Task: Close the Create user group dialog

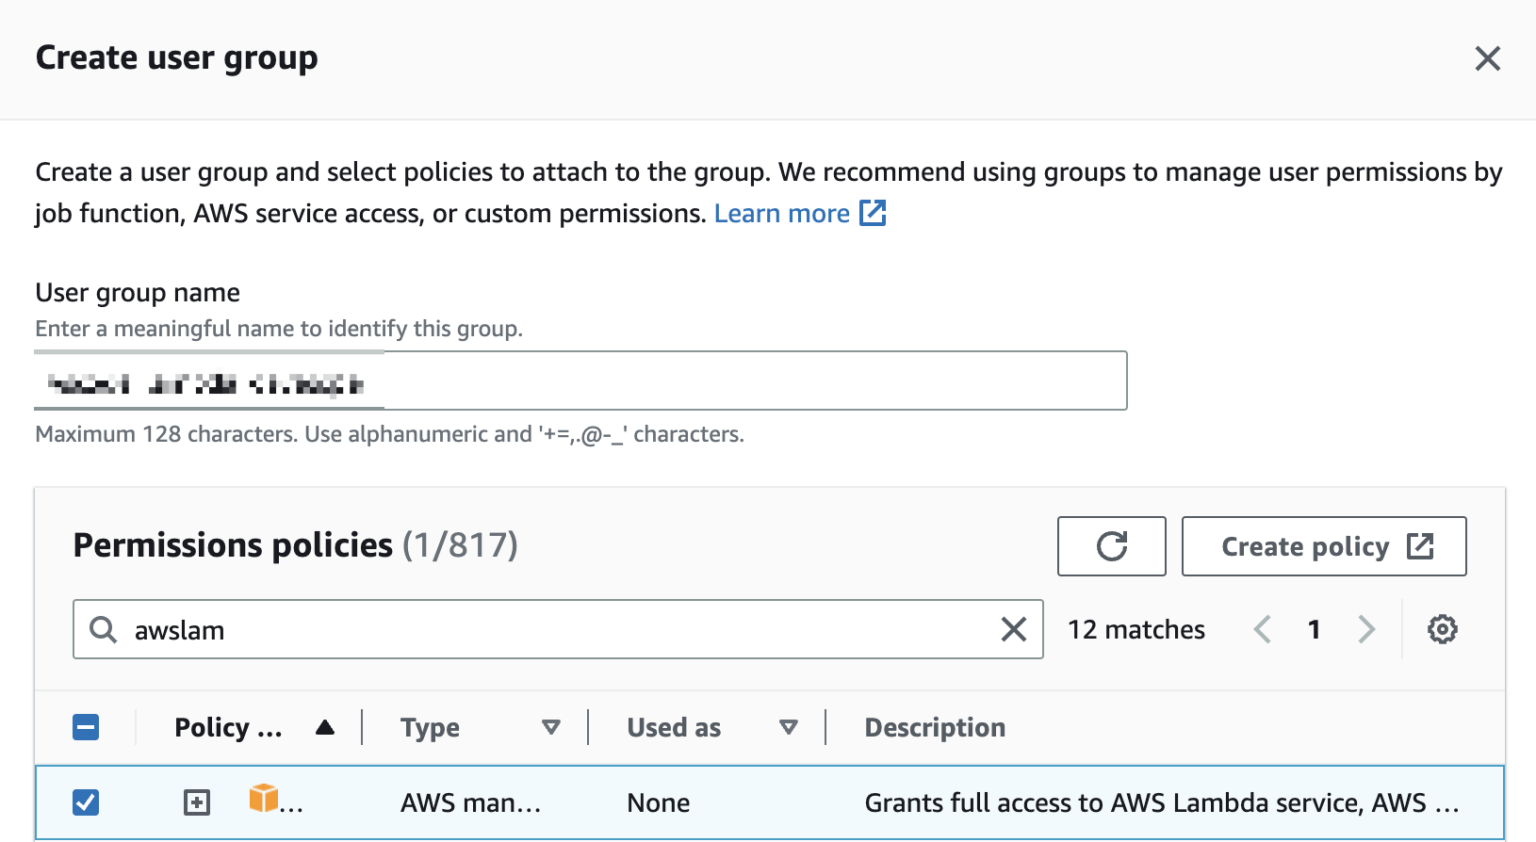Action: [1488, 58]
